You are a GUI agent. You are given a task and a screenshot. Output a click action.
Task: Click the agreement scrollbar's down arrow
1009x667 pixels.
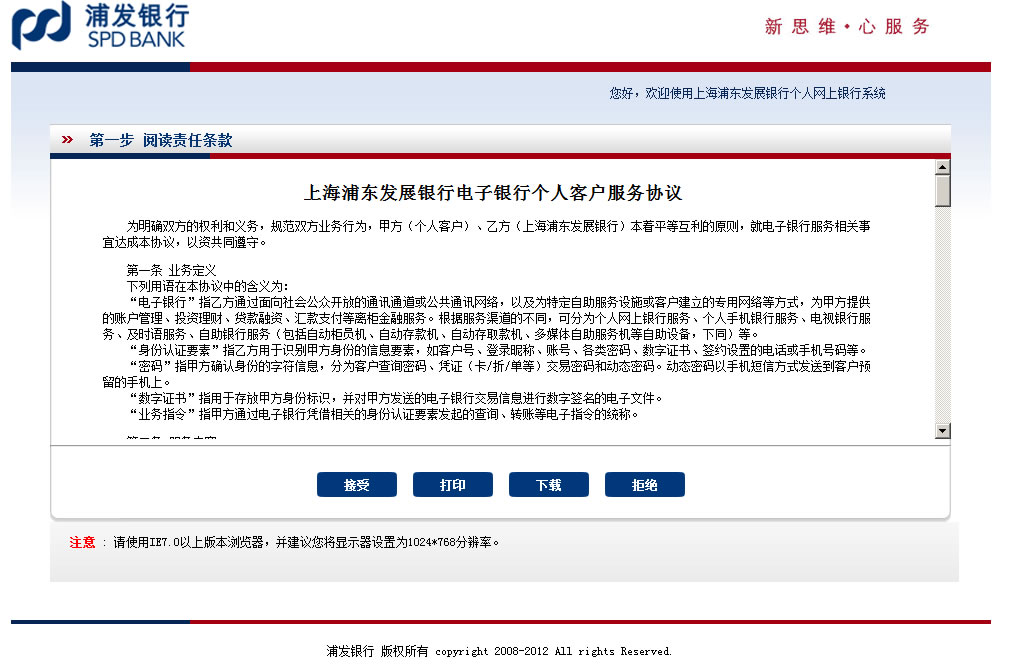pyautogui.click(x=942, y=430)
